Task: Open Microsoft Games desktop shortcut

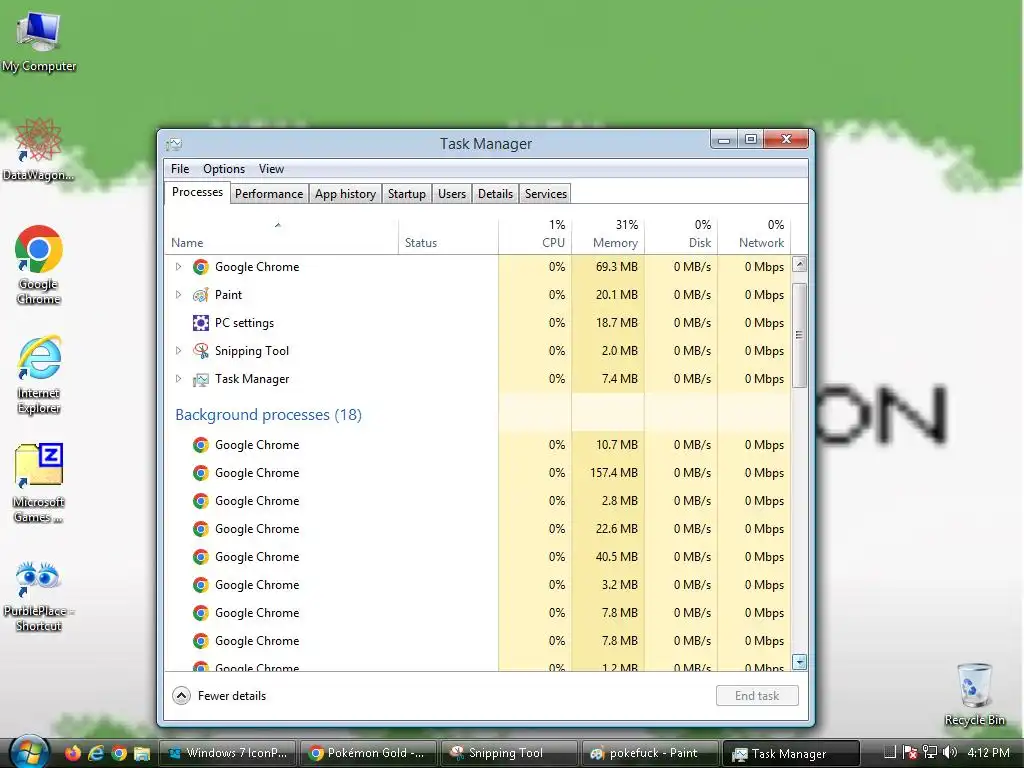Action: (39, 483)
